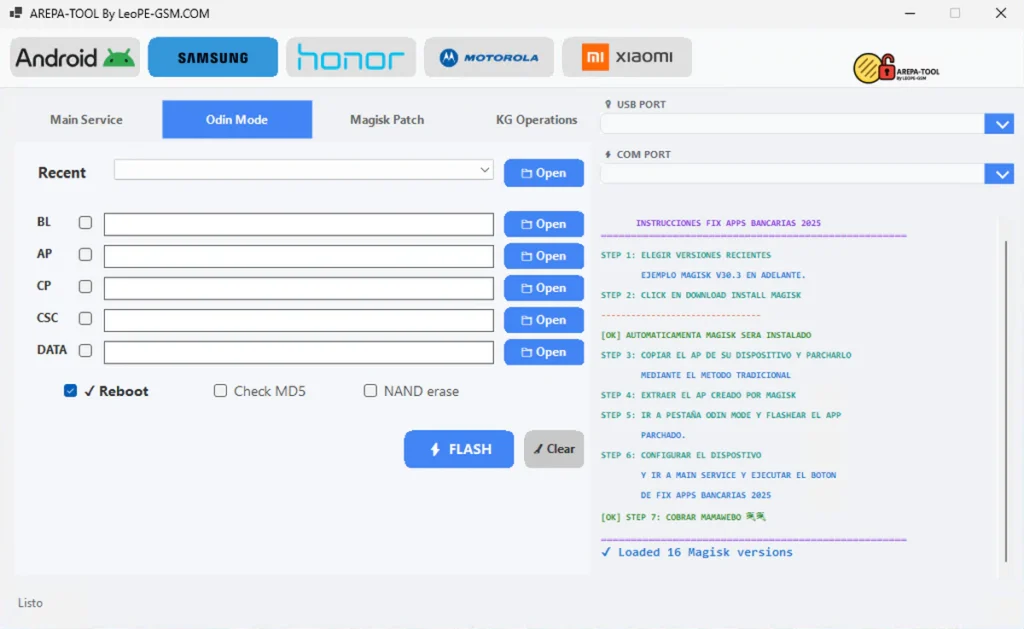
Task: Switch to the Motorola brand button
Action: tap(489, 58)
